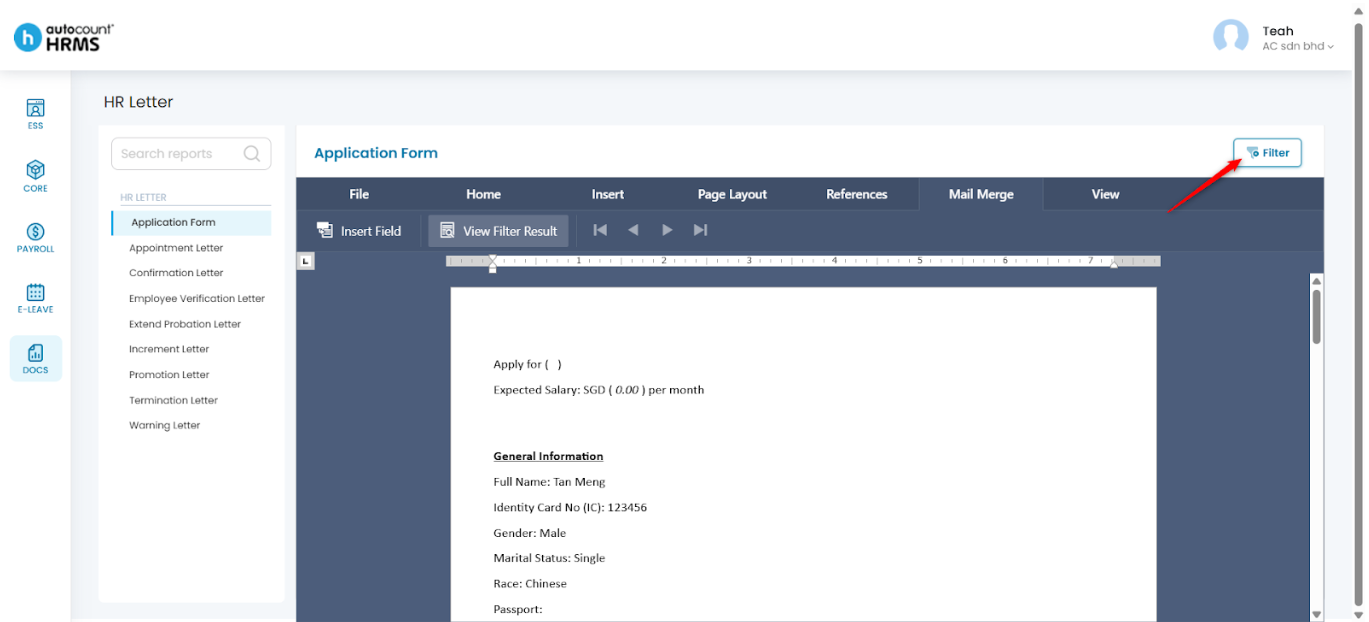Go to next record
The height and width of the screenshot is (622, 1369).
point(667,230)
